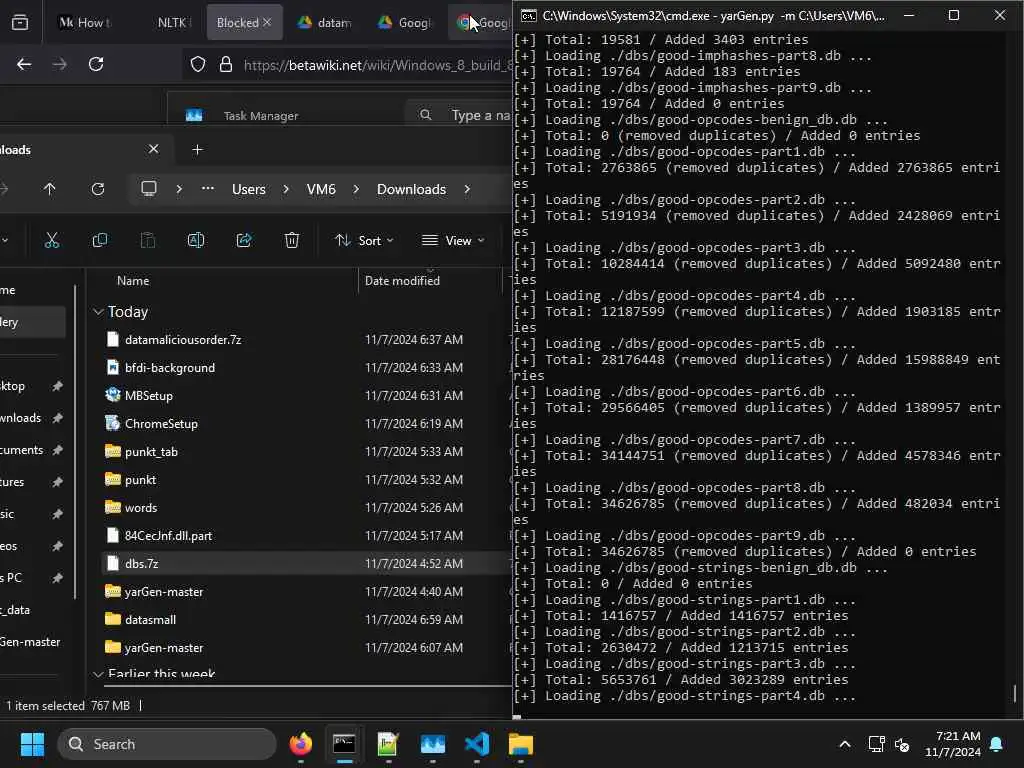
Task: Switch to the NLTK tab in Firefox
Action: [172, 23]
